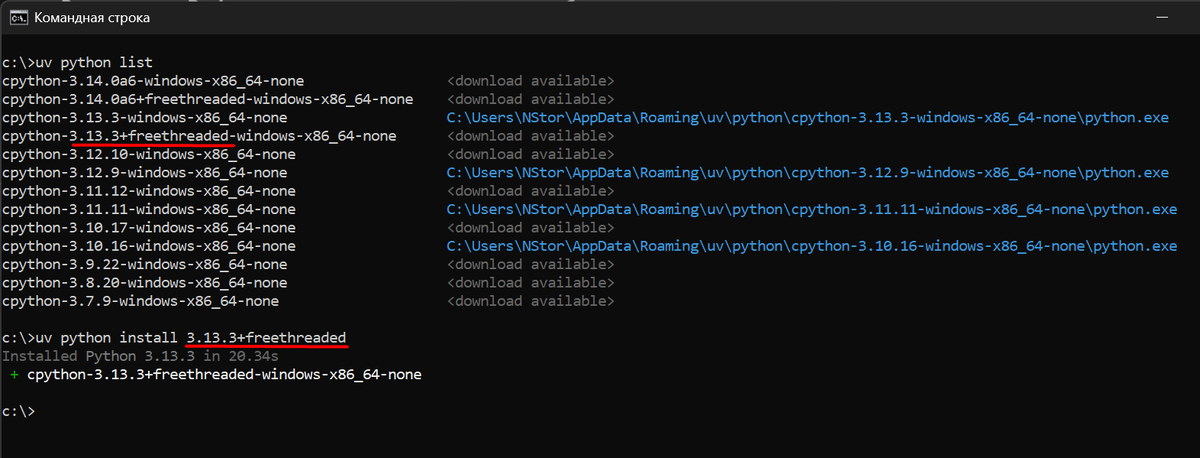The image size is (1200, 458).
Task: Open the cpython-3.13.3 python.exe path
Action: [x=807, y=117]
